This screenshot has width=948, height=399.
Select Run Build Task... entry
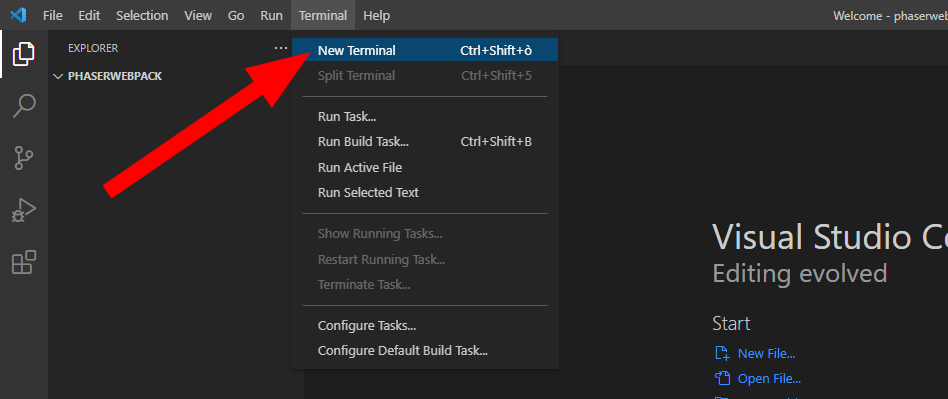(x=425, y=142)
